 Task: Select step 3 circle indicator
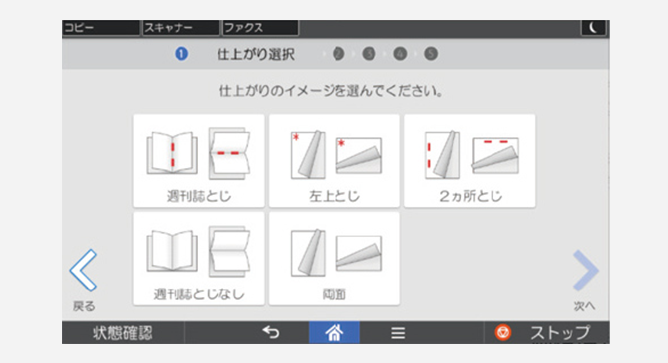(x=369, y=54)
